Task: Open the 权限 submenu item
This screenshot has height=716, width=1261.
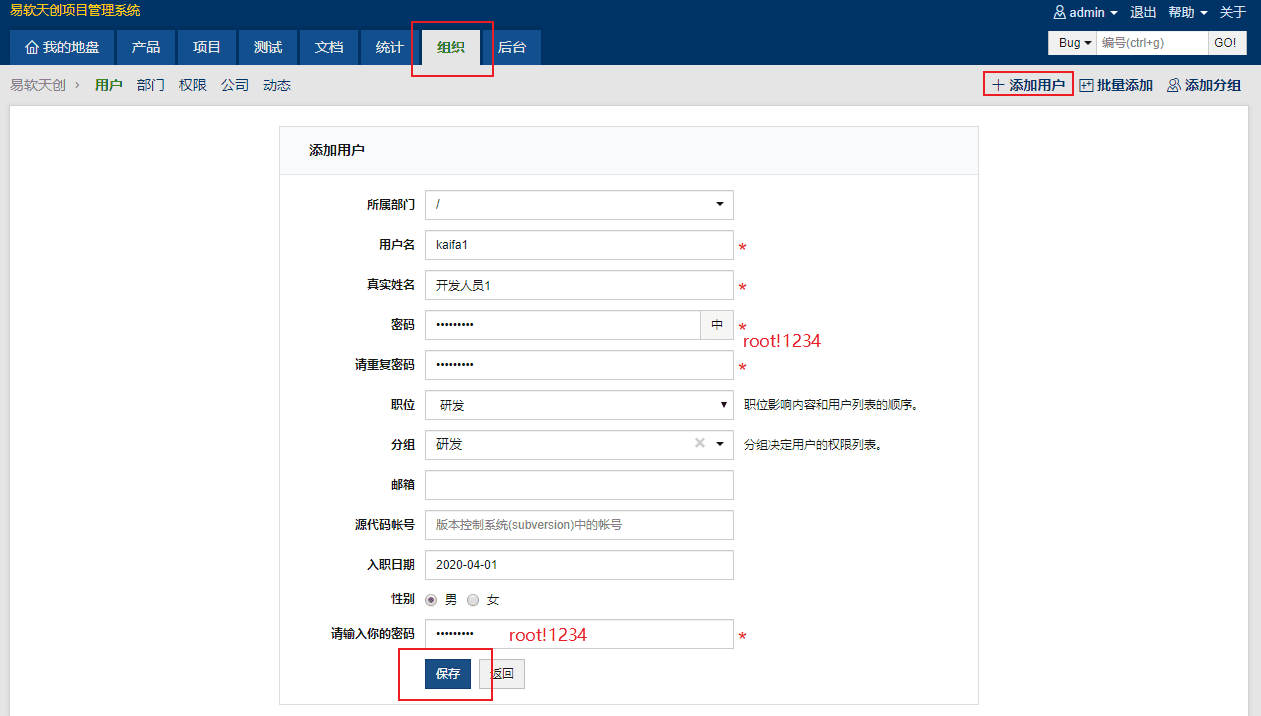Action: point(193,85)
